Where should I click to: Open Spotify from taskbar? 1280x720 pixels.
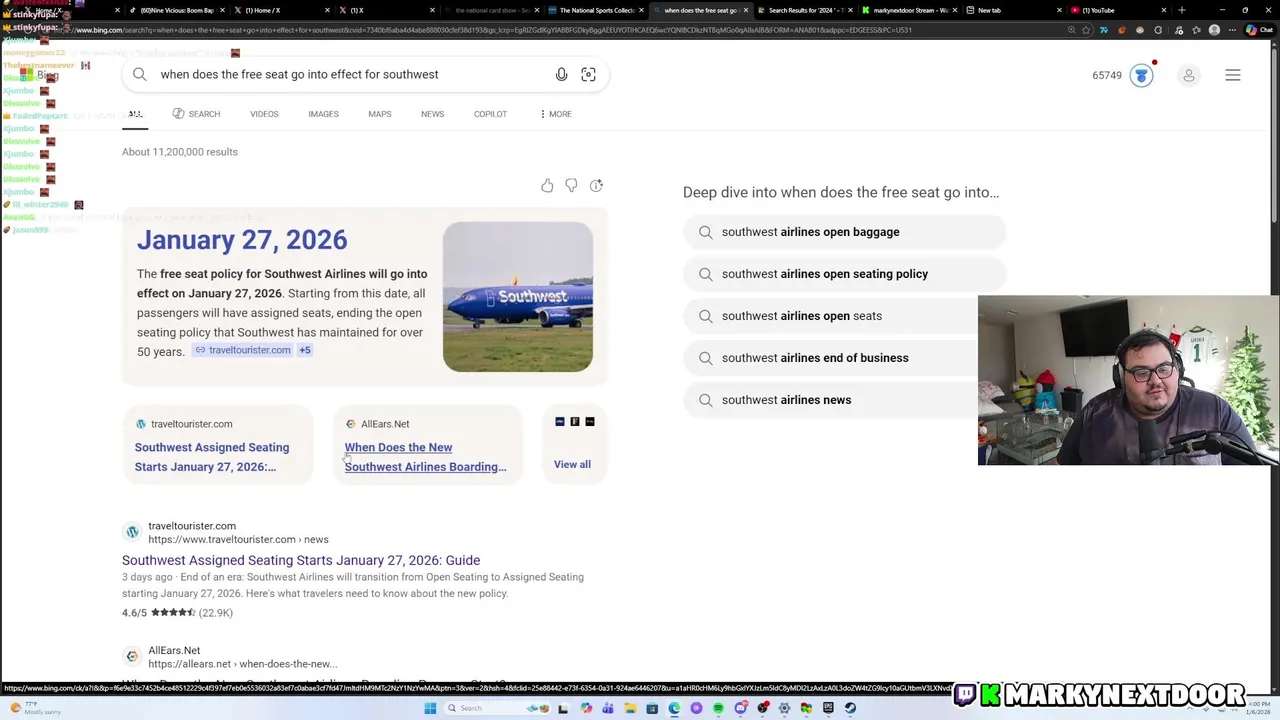click(x=718, y=708)
